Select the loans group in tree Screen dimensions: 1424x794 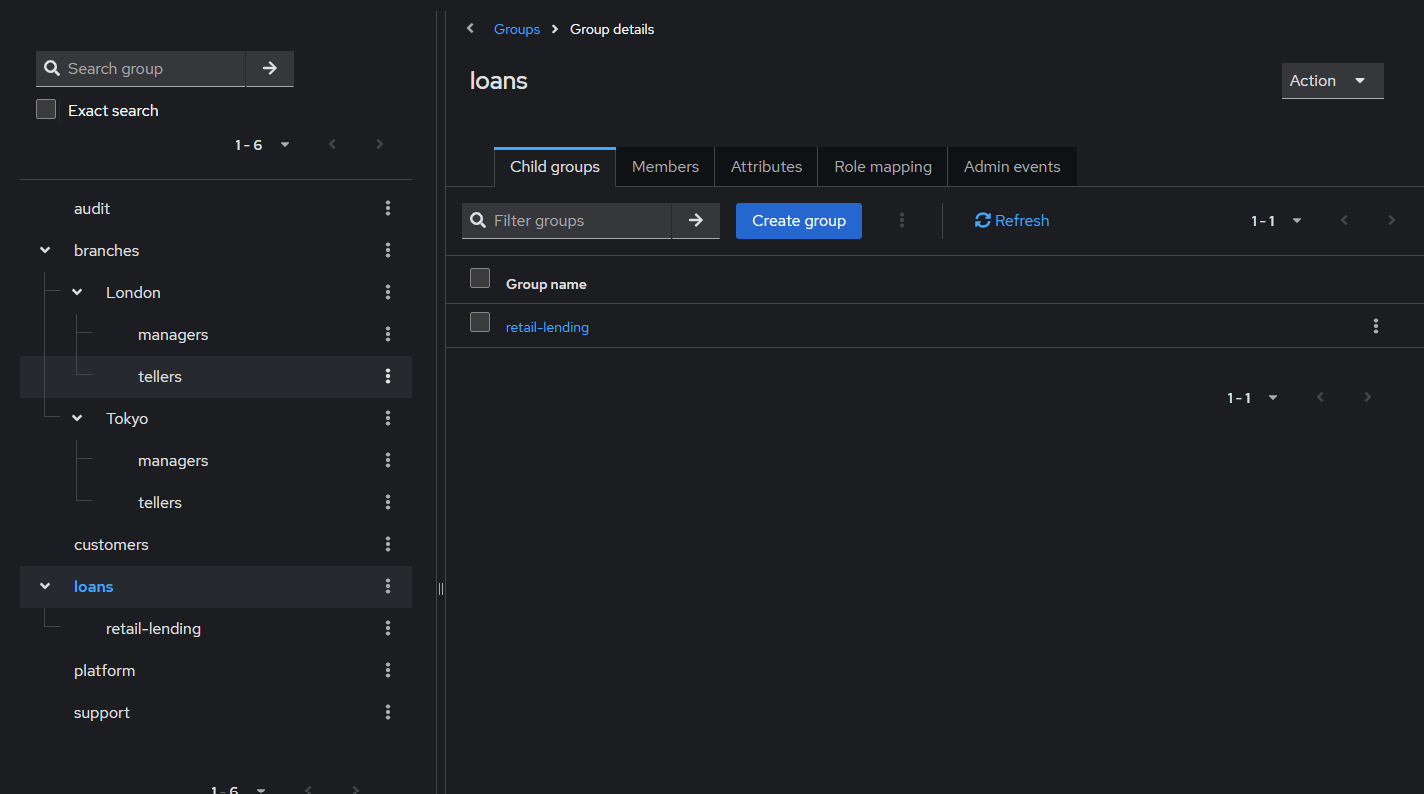tap(93, 586)
